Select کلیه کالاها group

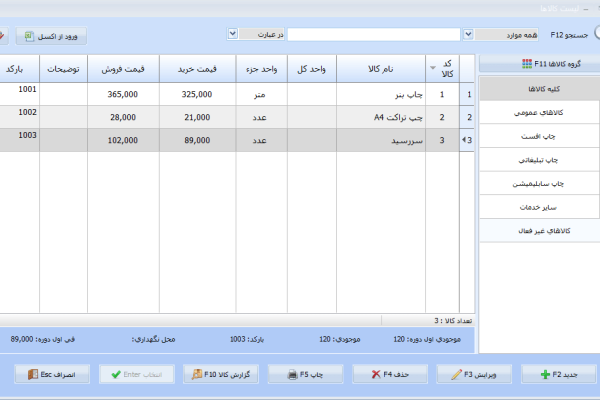[x=540, y=89]
